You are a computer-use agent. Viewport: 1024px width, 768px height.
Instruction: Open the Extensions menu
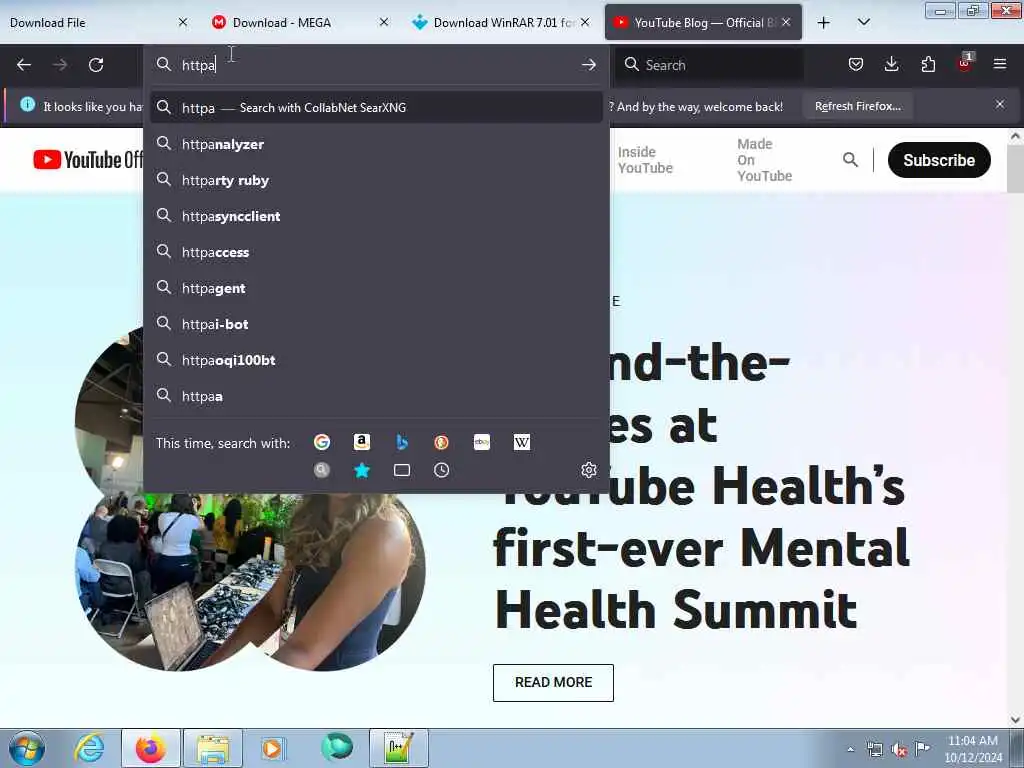coord(928,64)
